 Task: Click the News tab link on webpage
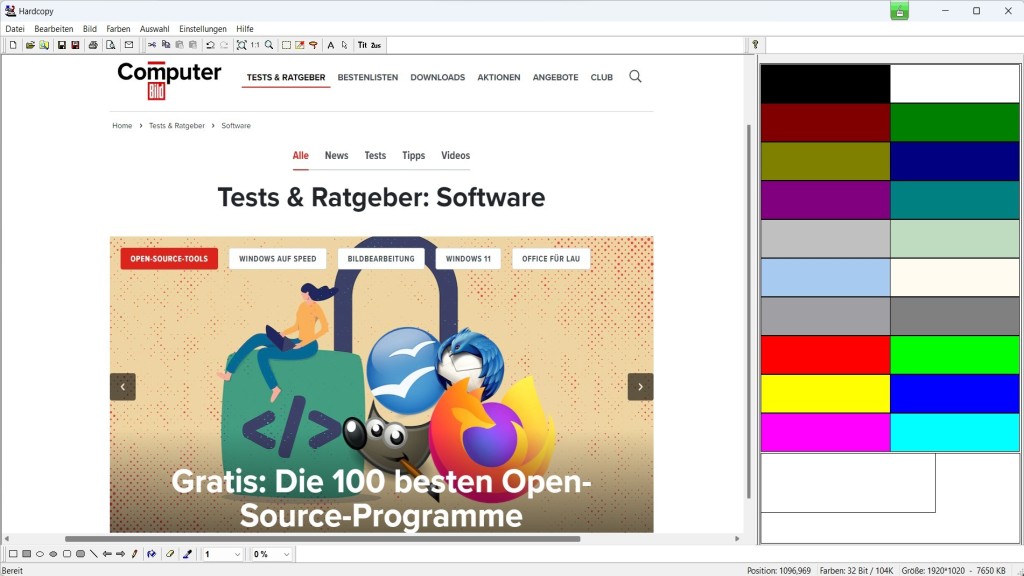(336, 156)
